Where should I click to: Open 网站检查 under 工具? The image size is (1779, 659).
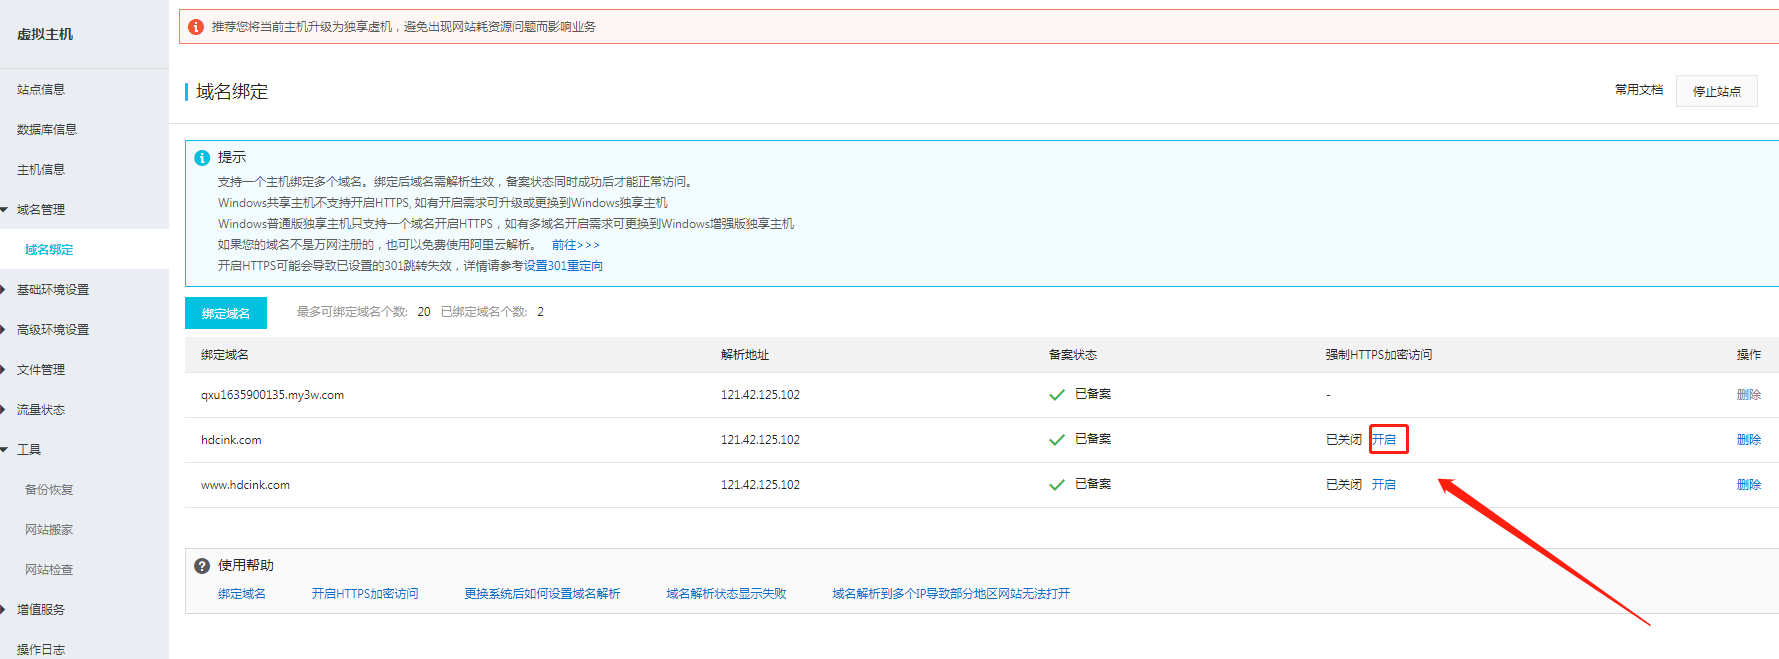point(49,570)
